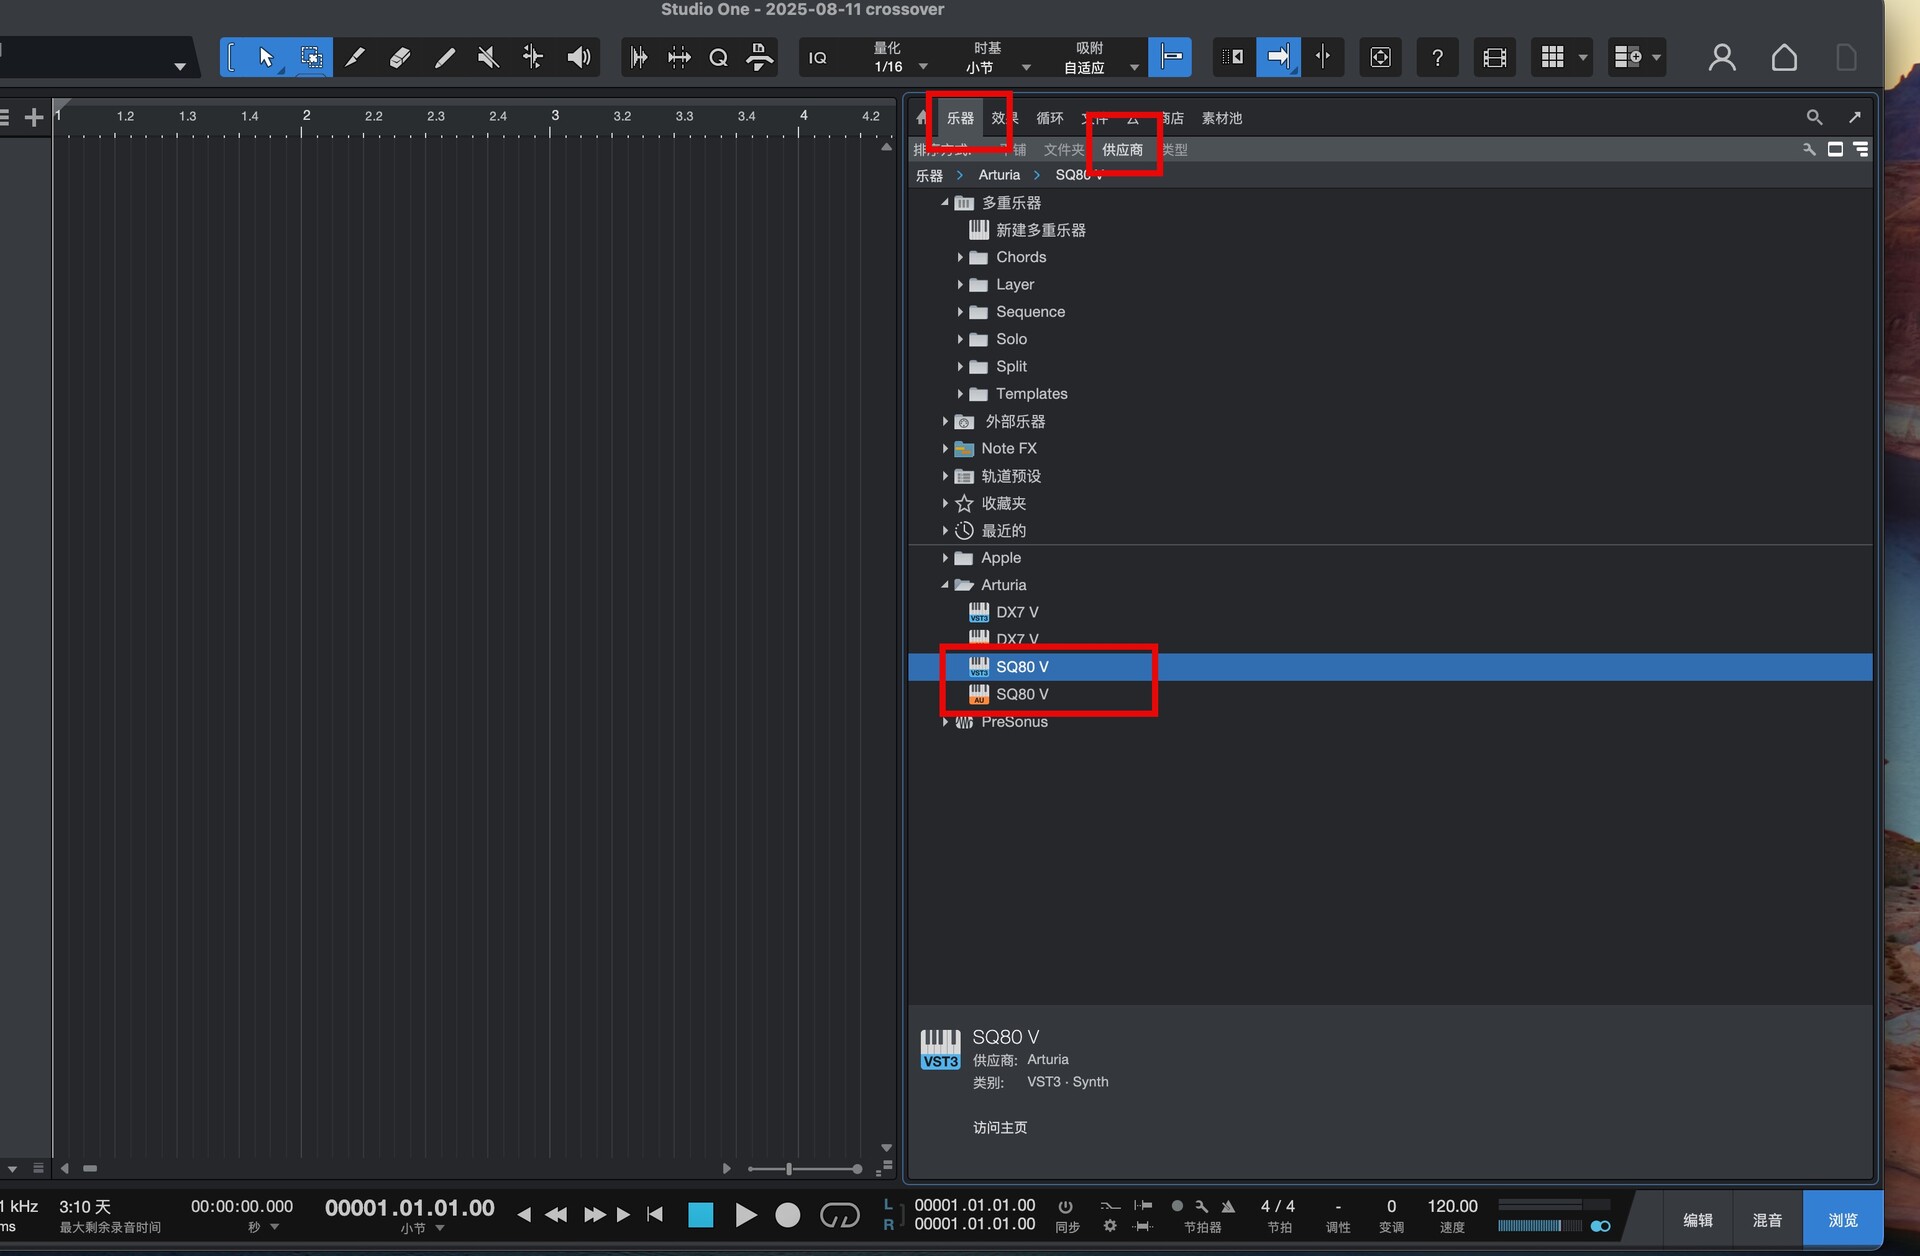Image resolution: width=1920 pixels, height=1256 pixels.
Task: Click the metronome settings wrench
Action: pyautogui.click(x=1202, y=1206)
